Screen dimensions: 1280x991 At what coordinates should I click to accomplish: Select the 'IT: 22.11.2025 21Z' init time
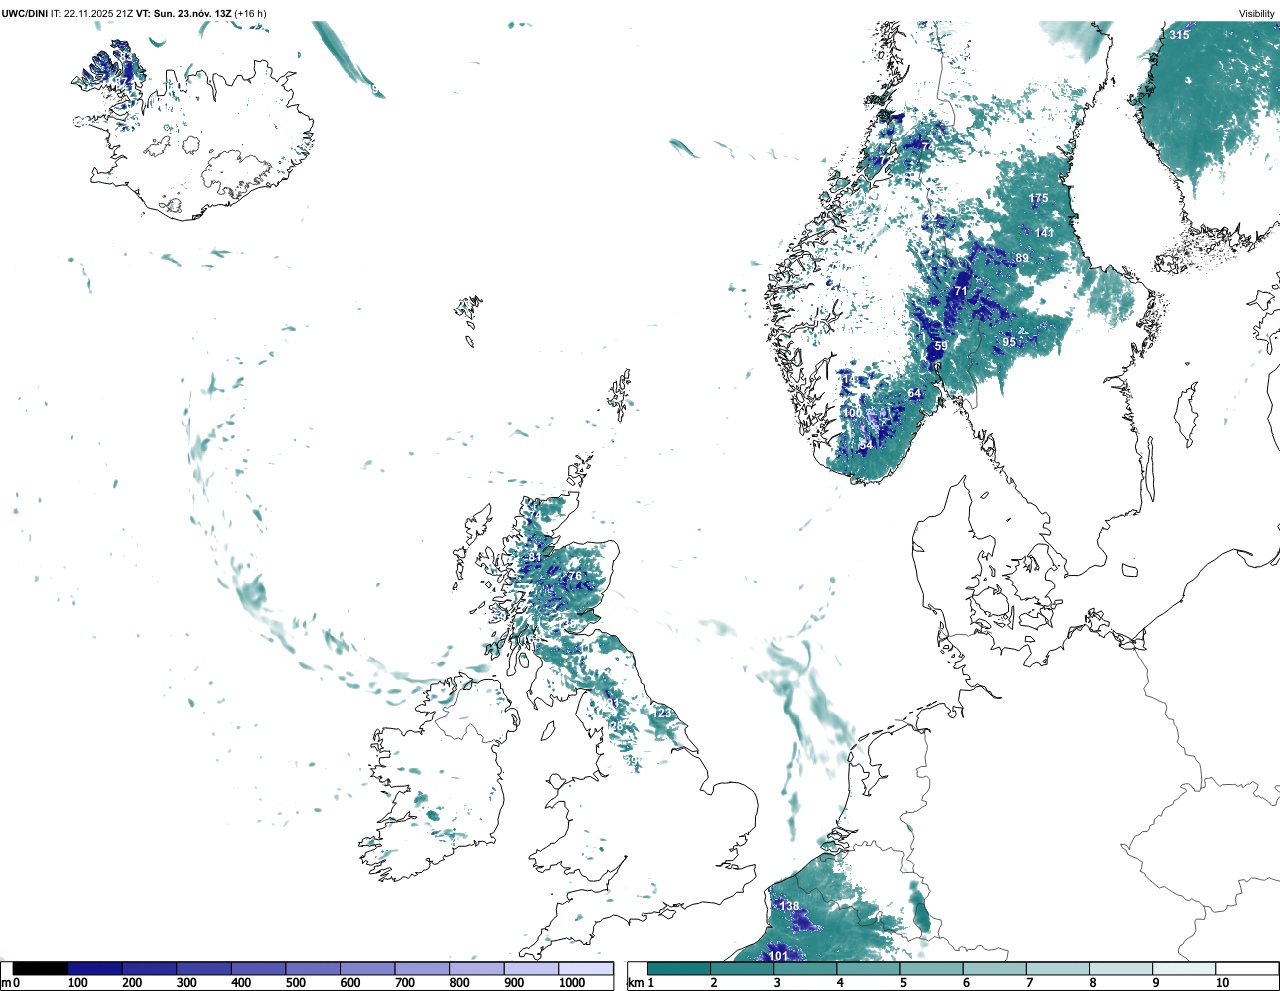92,13
